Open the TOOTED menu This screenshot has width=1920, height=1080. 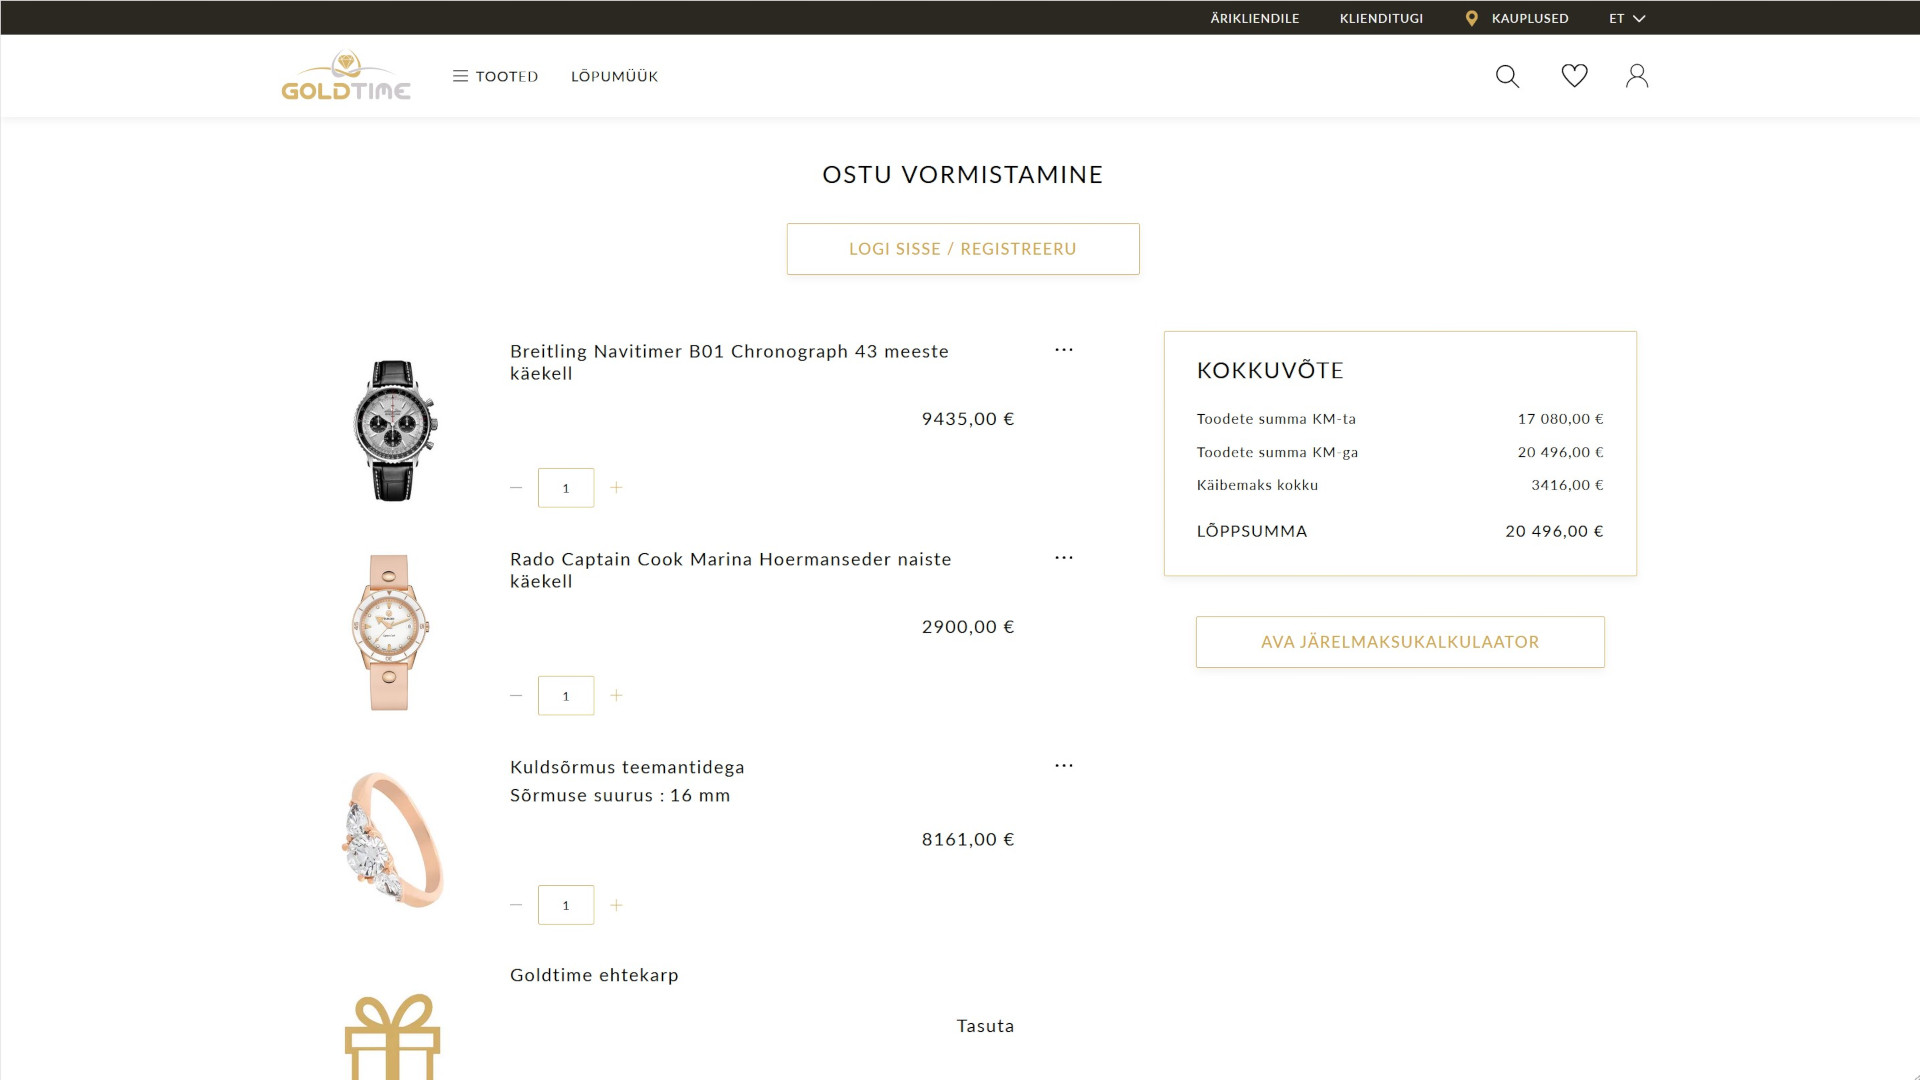click(x=506, y=75)
